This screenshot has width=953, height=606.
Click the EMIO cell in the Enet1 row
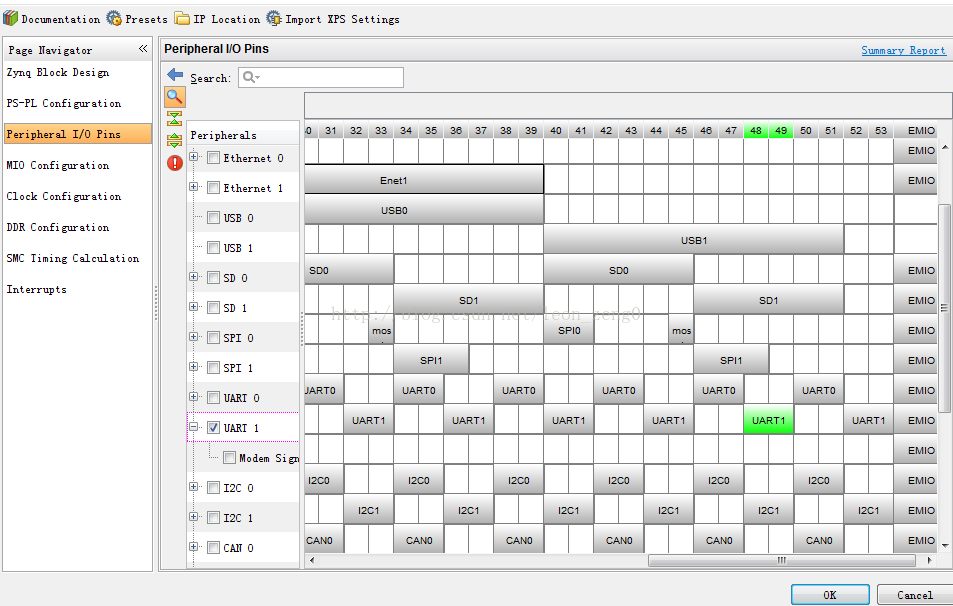click(x=915, y=179)
